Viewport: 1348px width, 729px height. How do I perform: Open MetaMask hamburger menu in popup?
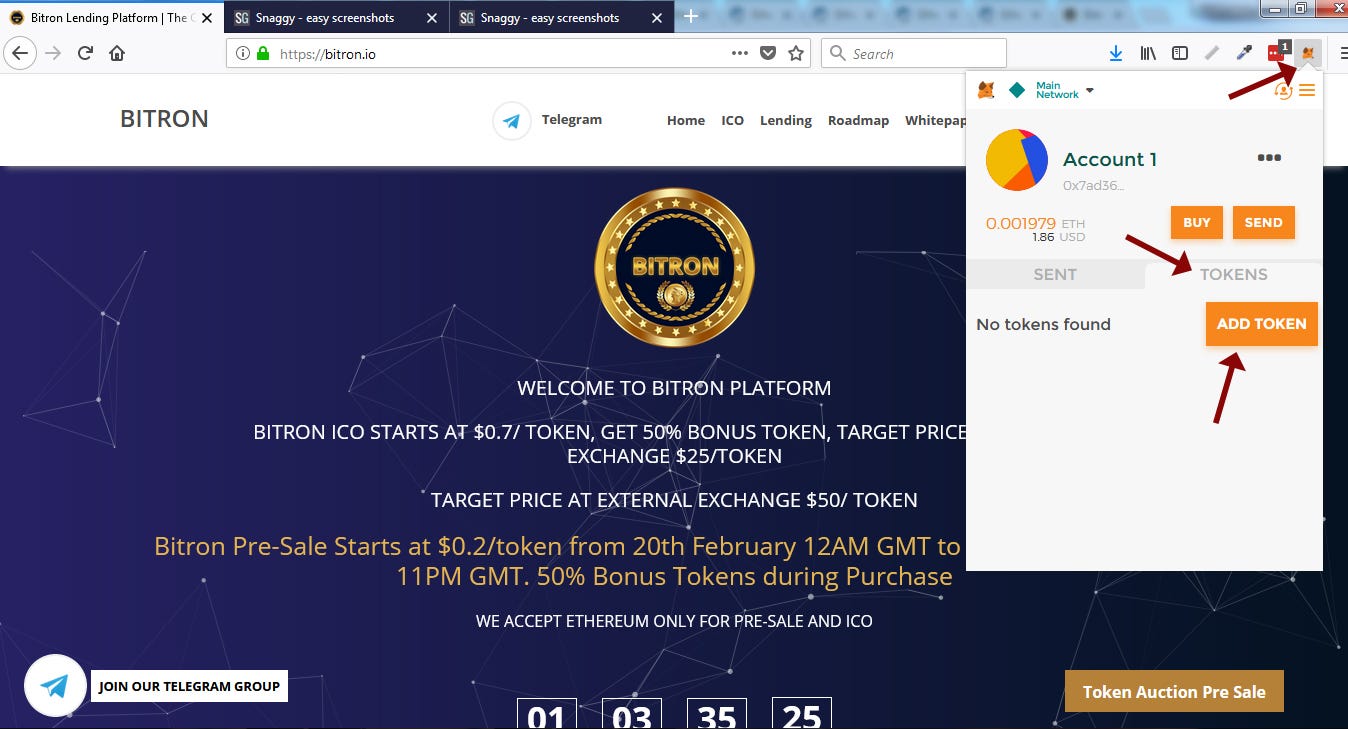(1307, 91)
